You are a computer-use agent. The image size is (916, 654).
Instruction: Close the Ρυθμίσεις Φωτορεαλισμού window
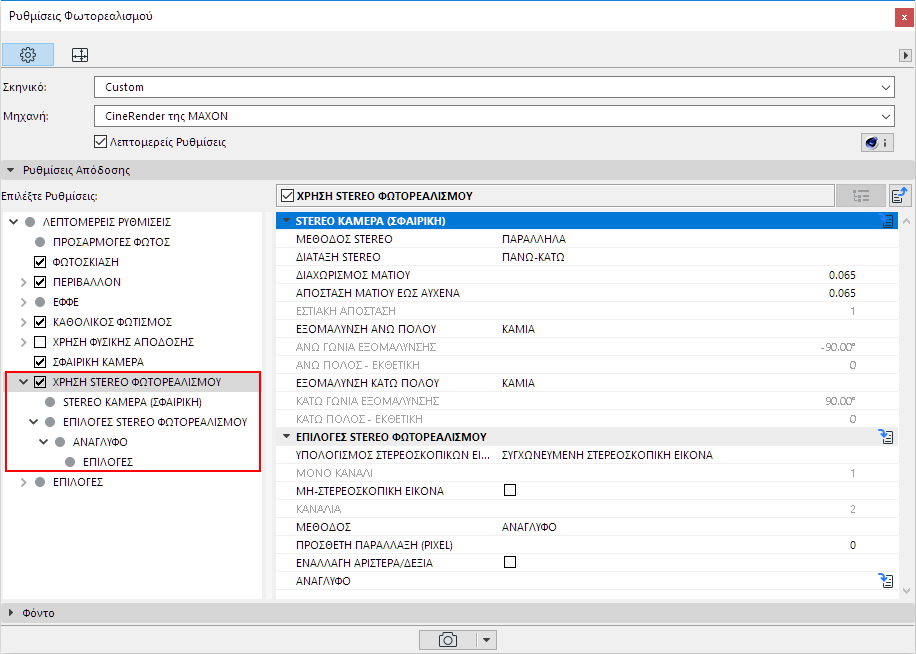[x=904, y=18]
